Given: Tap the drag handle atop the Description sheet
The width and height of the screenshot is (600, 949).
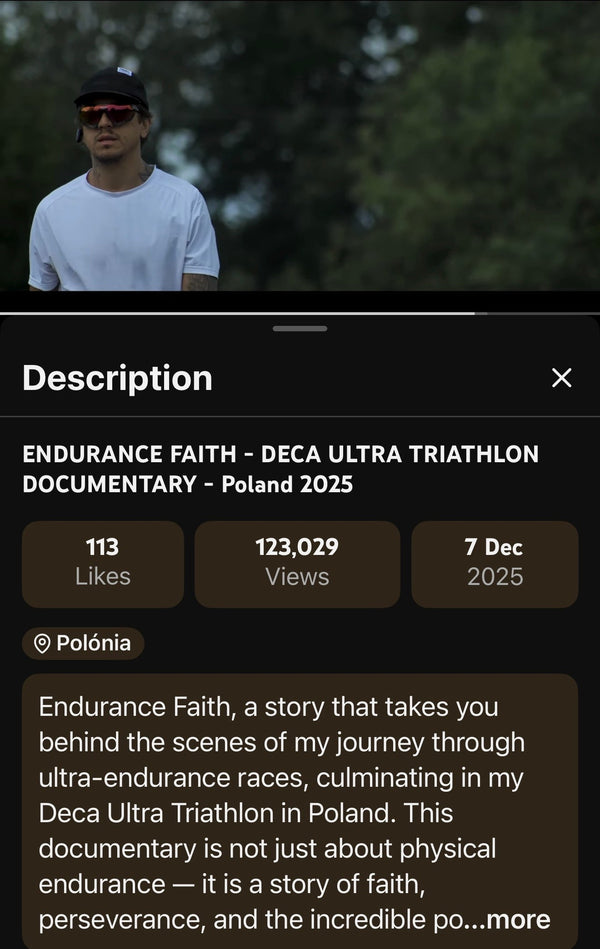Looking at the screenshot, I should (x=300, y=328).
